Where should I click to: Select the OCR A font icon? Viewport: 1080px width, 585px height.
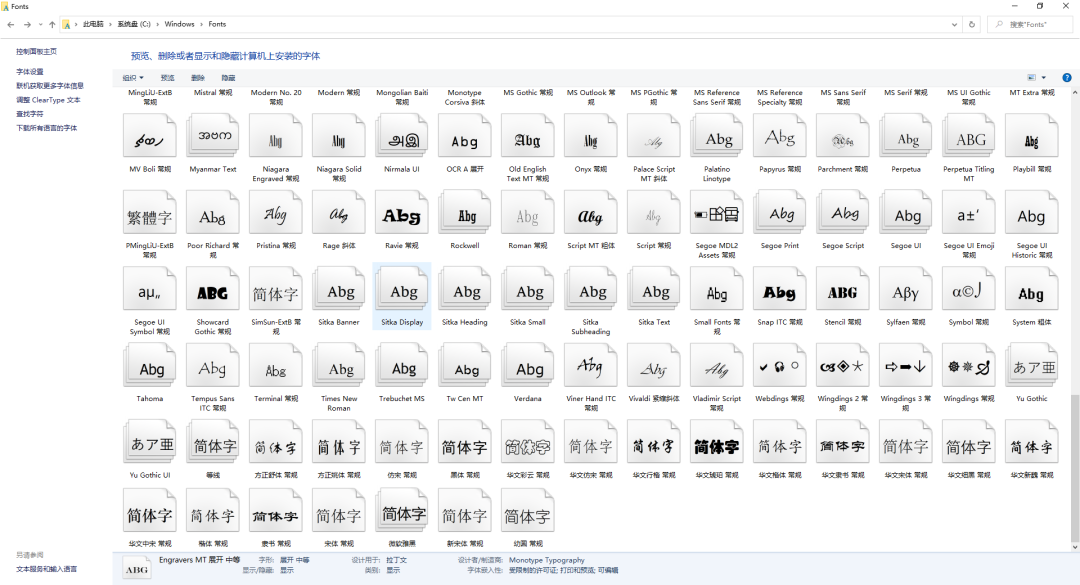click(465, 137)
